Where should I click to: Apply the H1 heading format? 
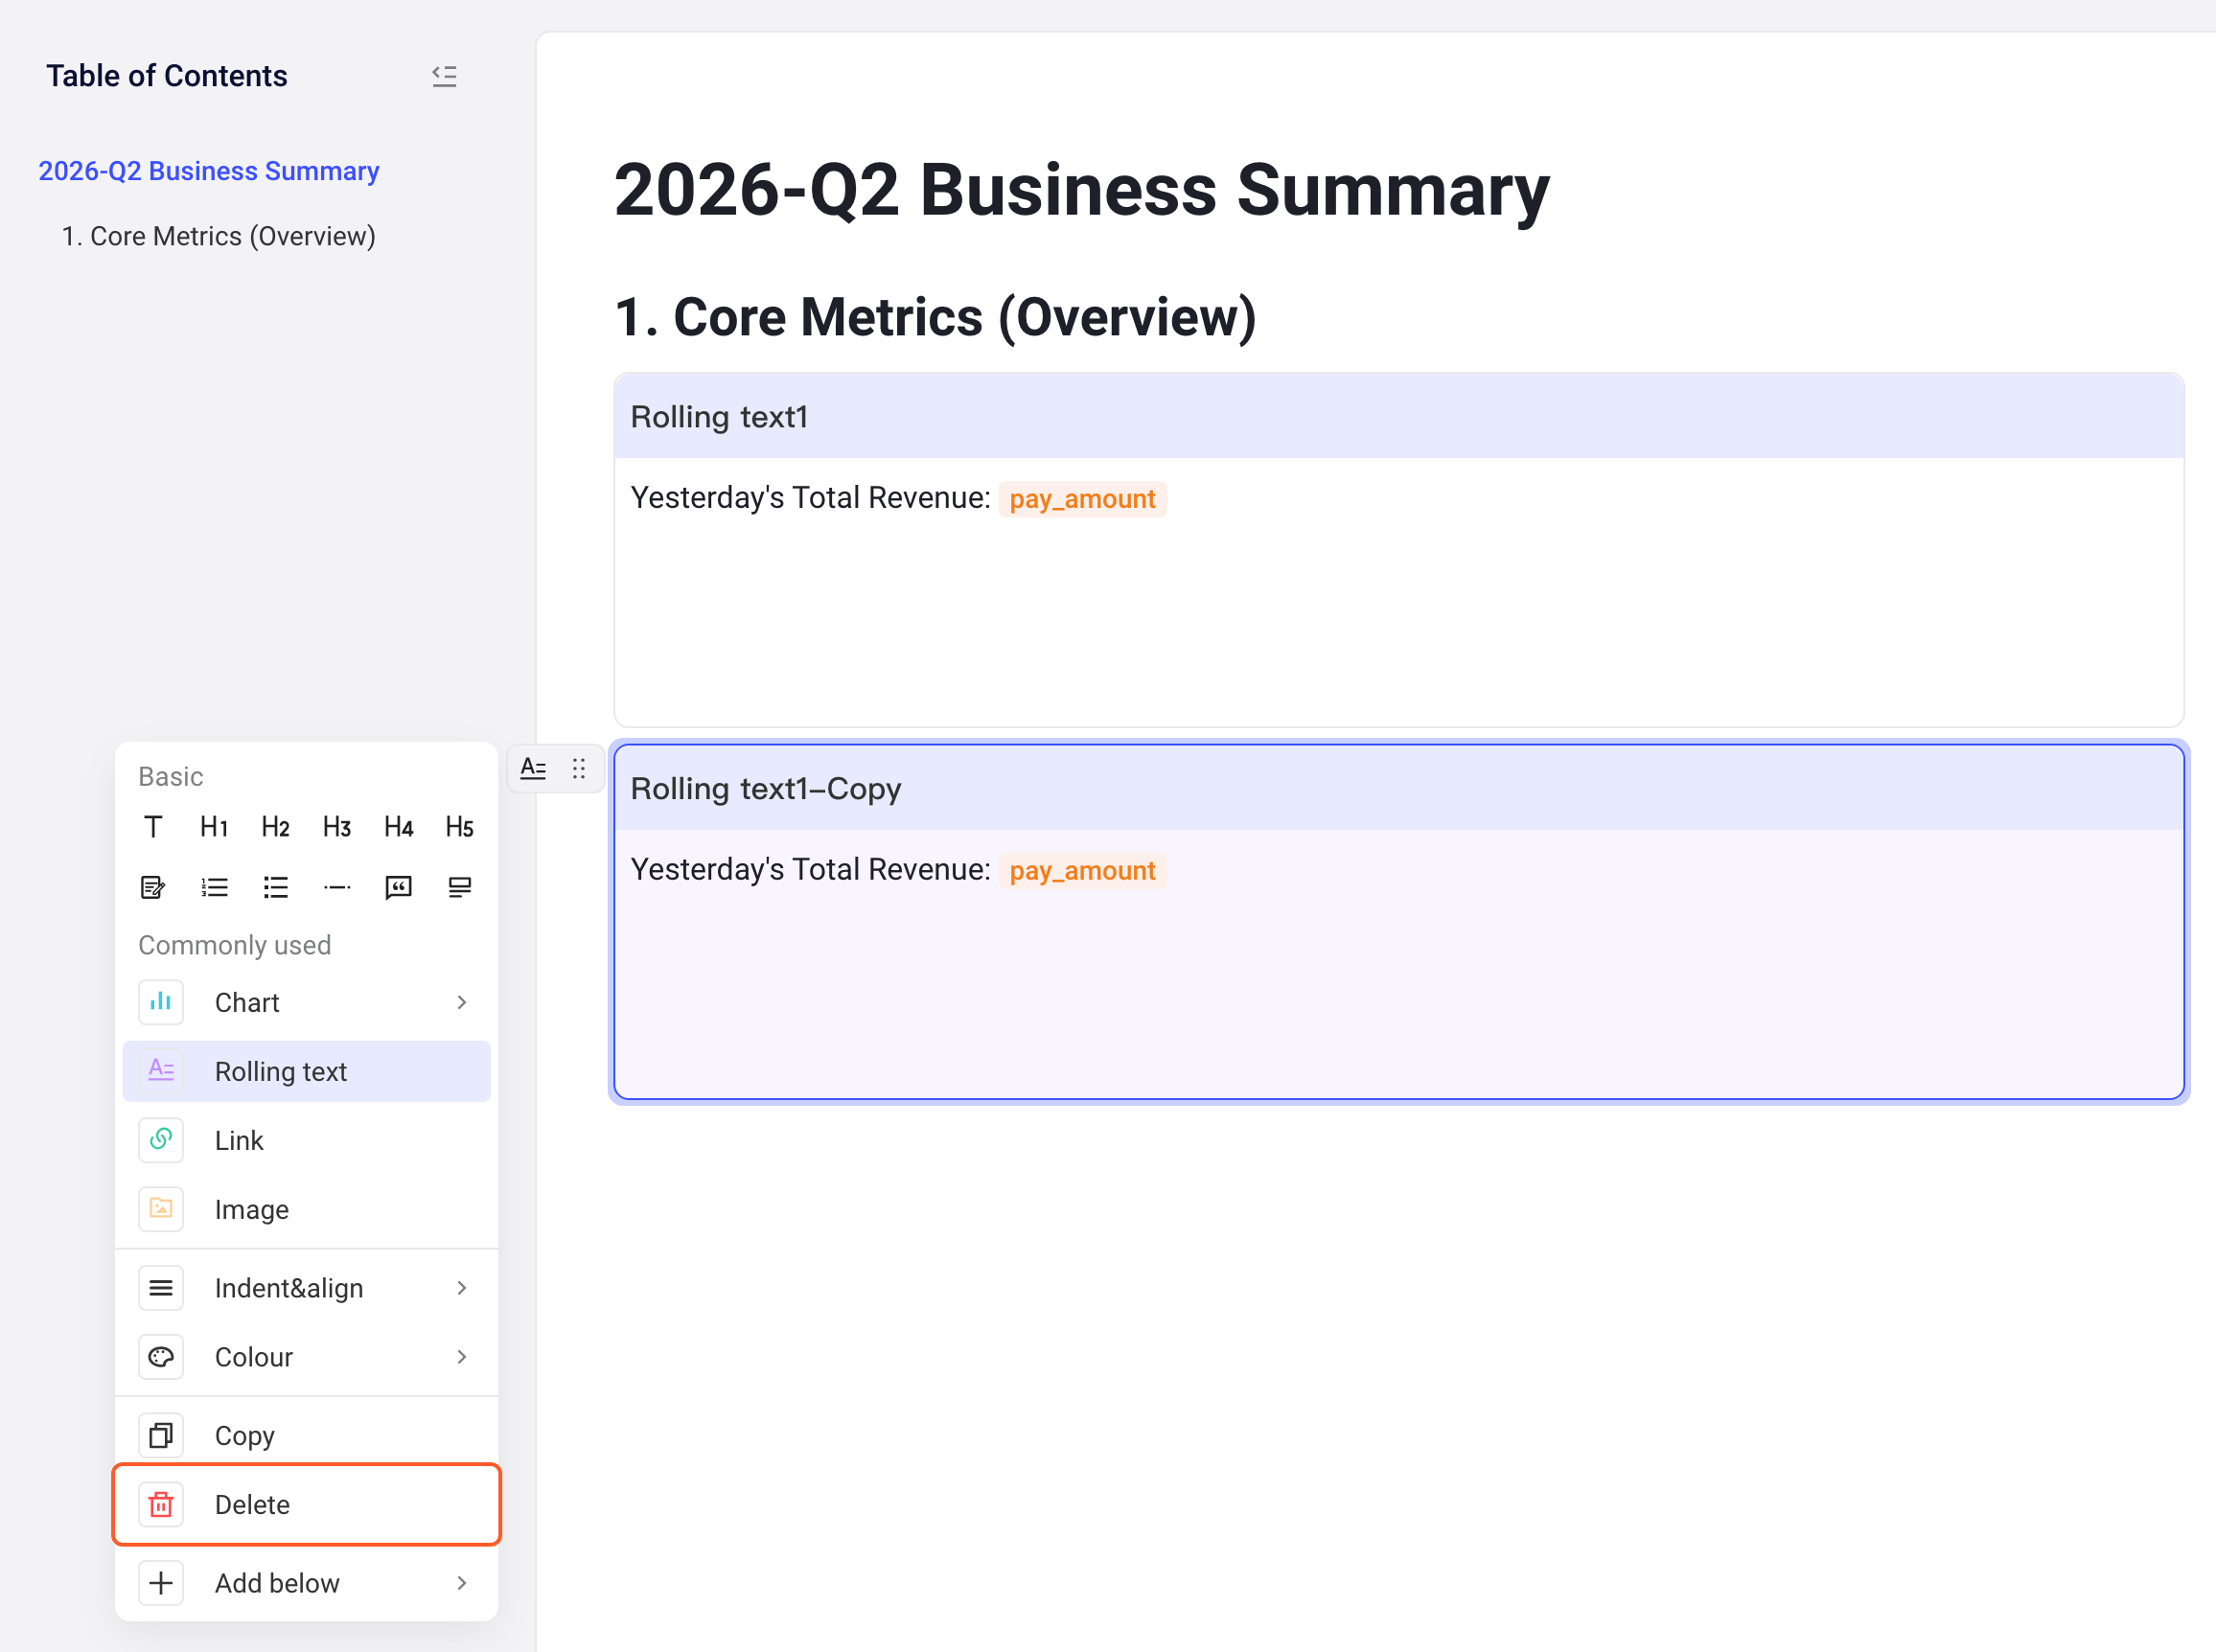[214, 827]
